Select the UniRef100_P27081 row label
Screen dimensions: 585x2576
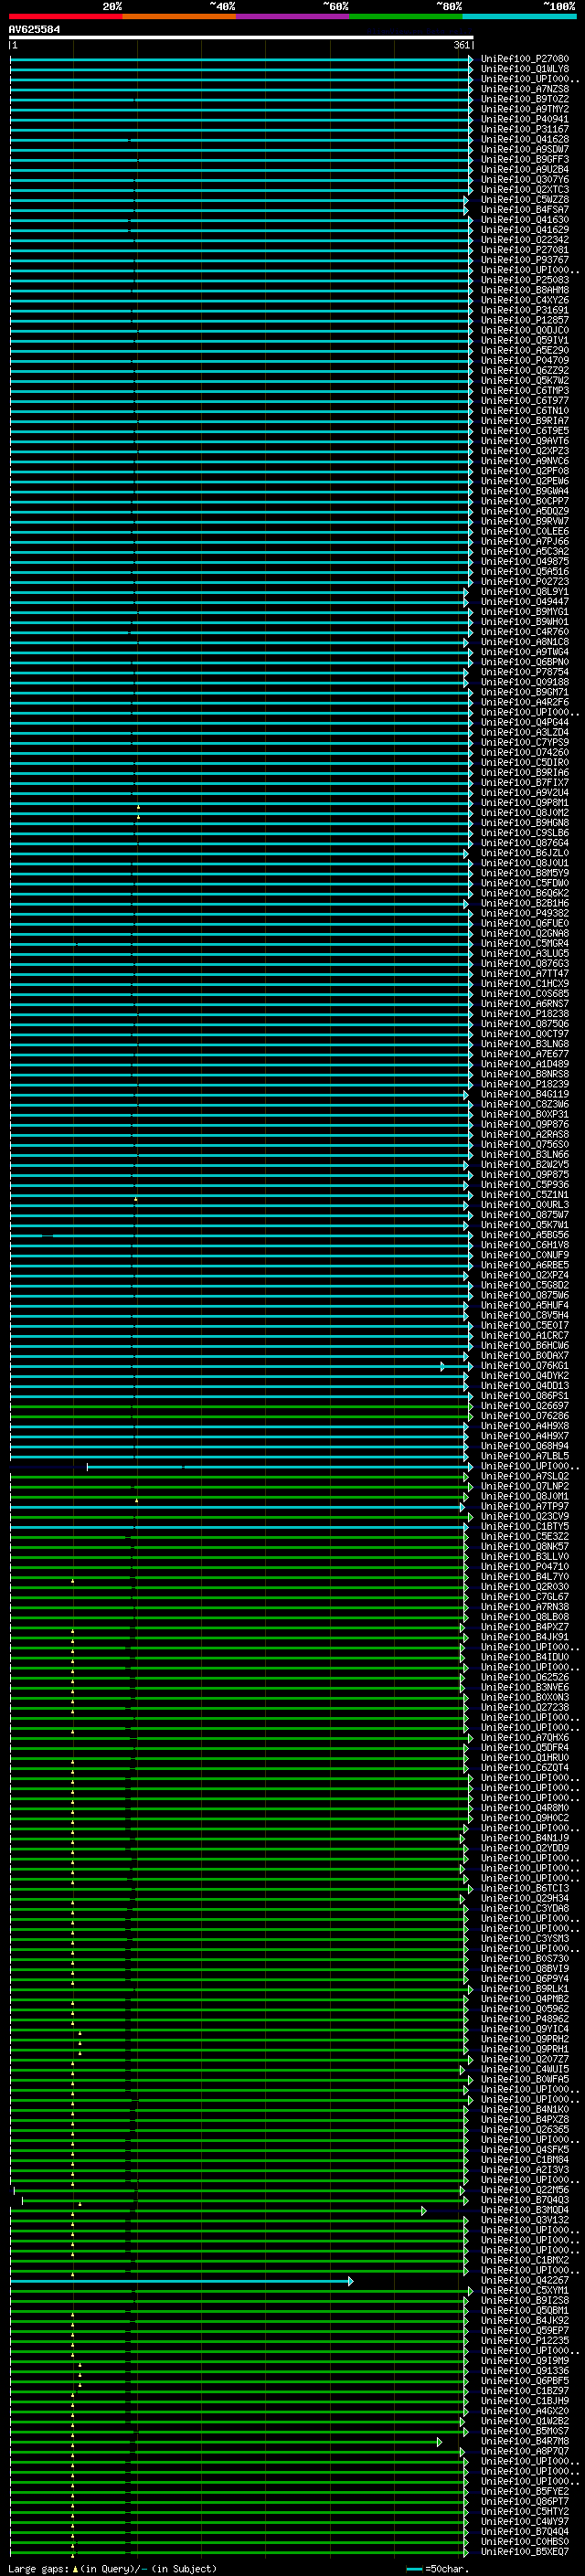tap(524, 250)
